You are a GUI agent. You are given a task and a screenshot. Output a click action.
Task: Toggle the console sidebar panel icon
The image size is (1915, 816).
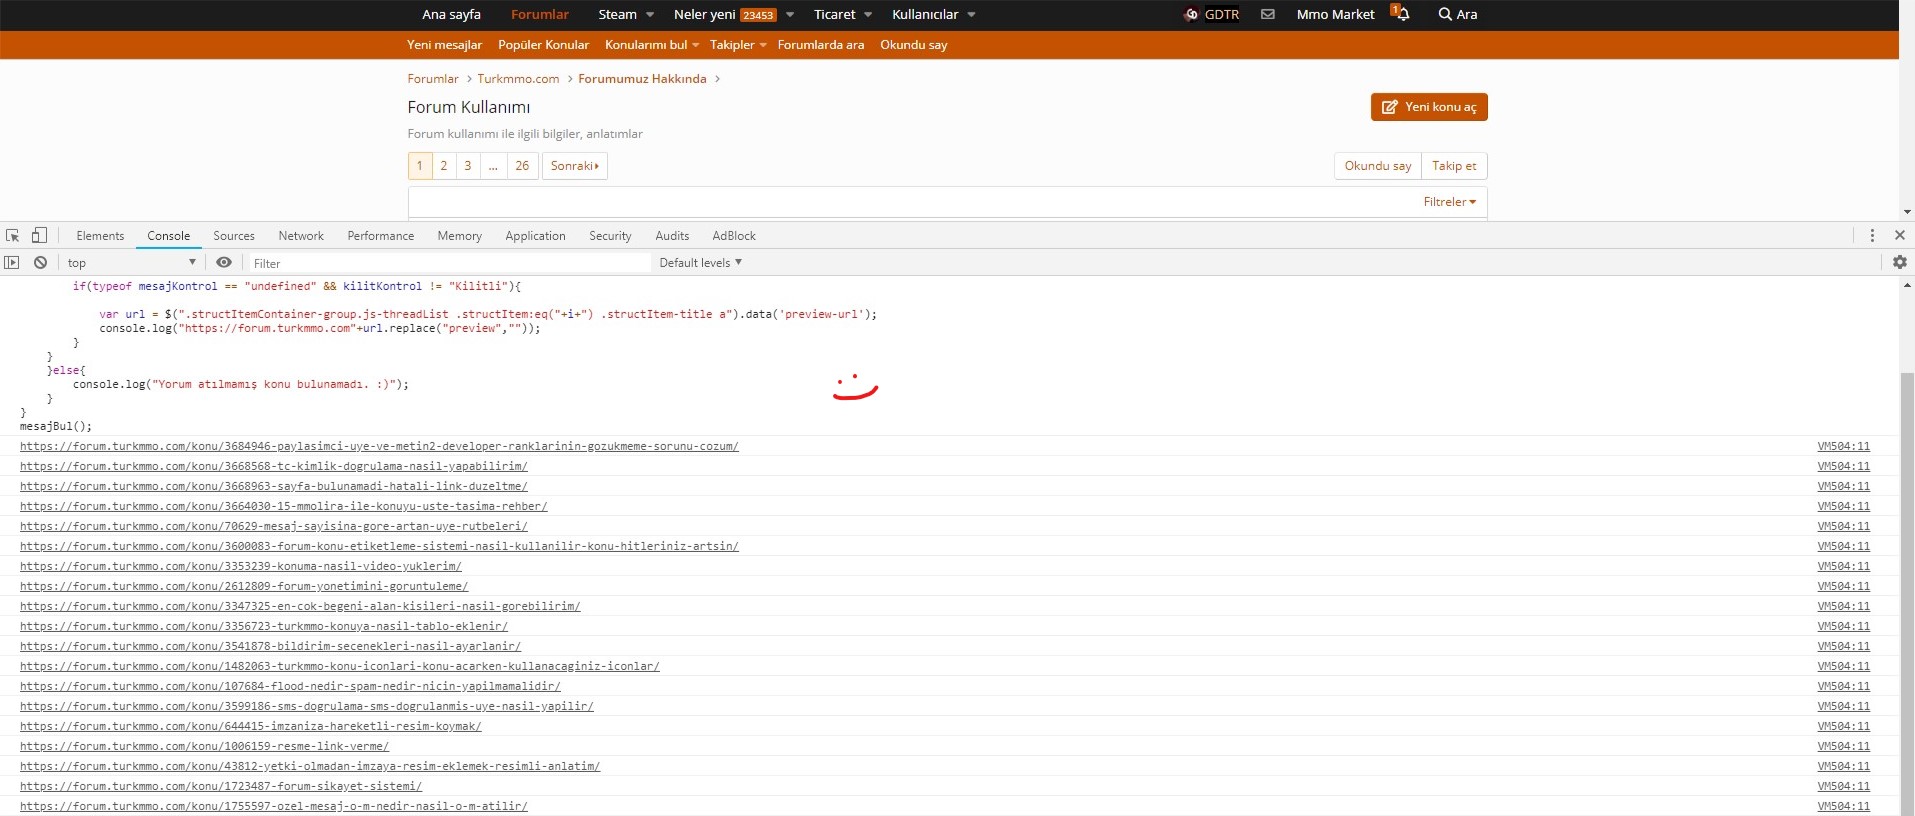click(12, 263)
